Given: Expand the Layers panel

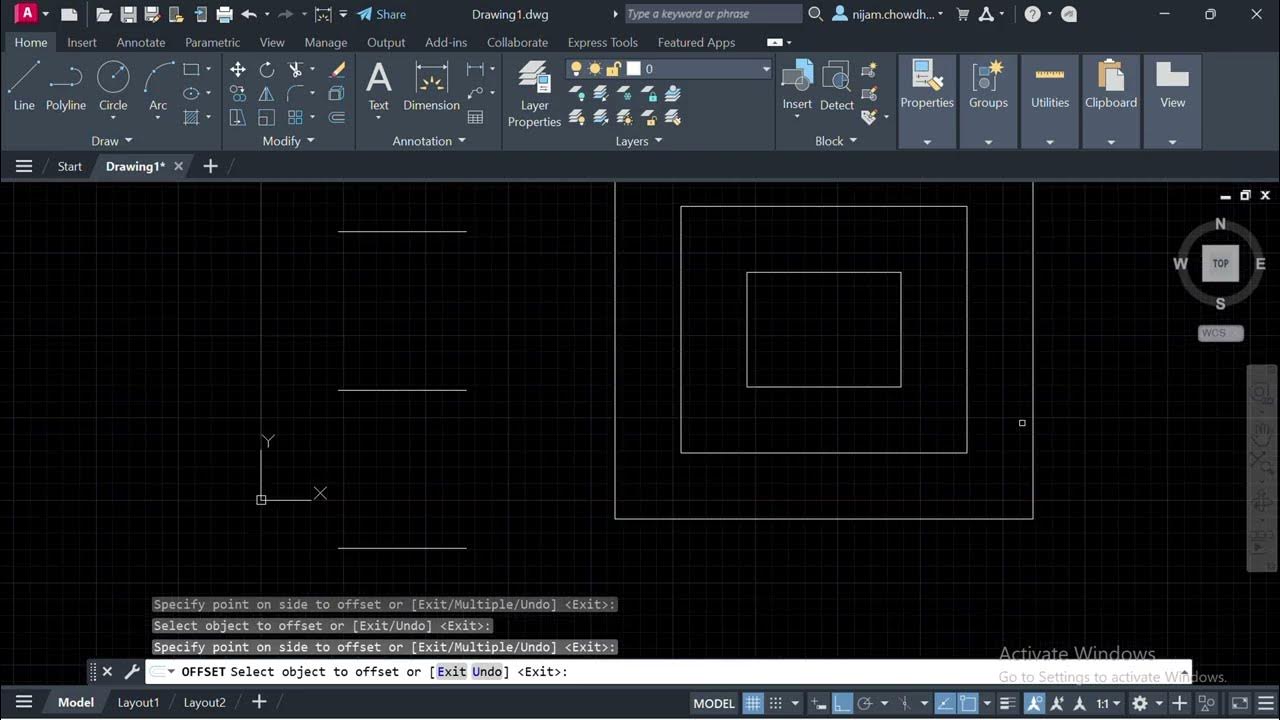Looking at the screenshot, I should pos(639,141).
